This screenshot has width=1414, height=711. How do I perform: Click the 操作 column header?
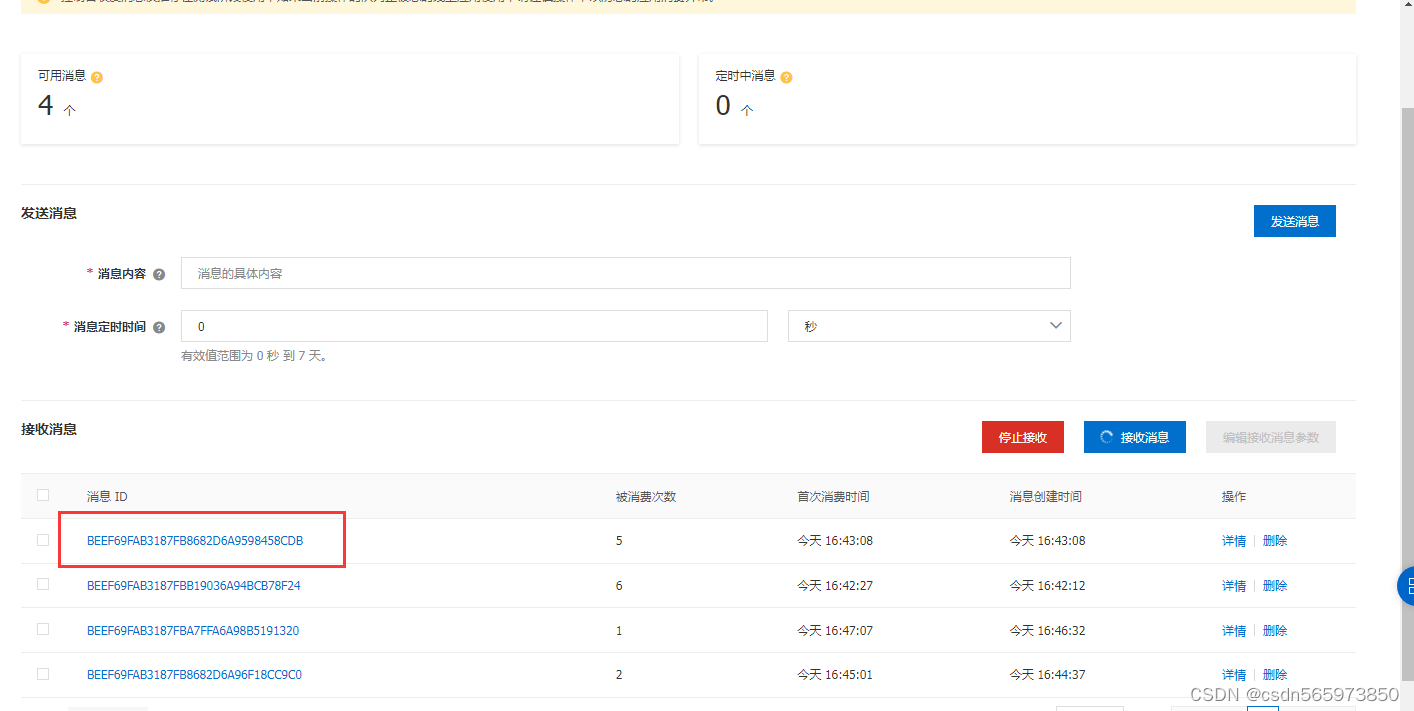[1234, 497]
